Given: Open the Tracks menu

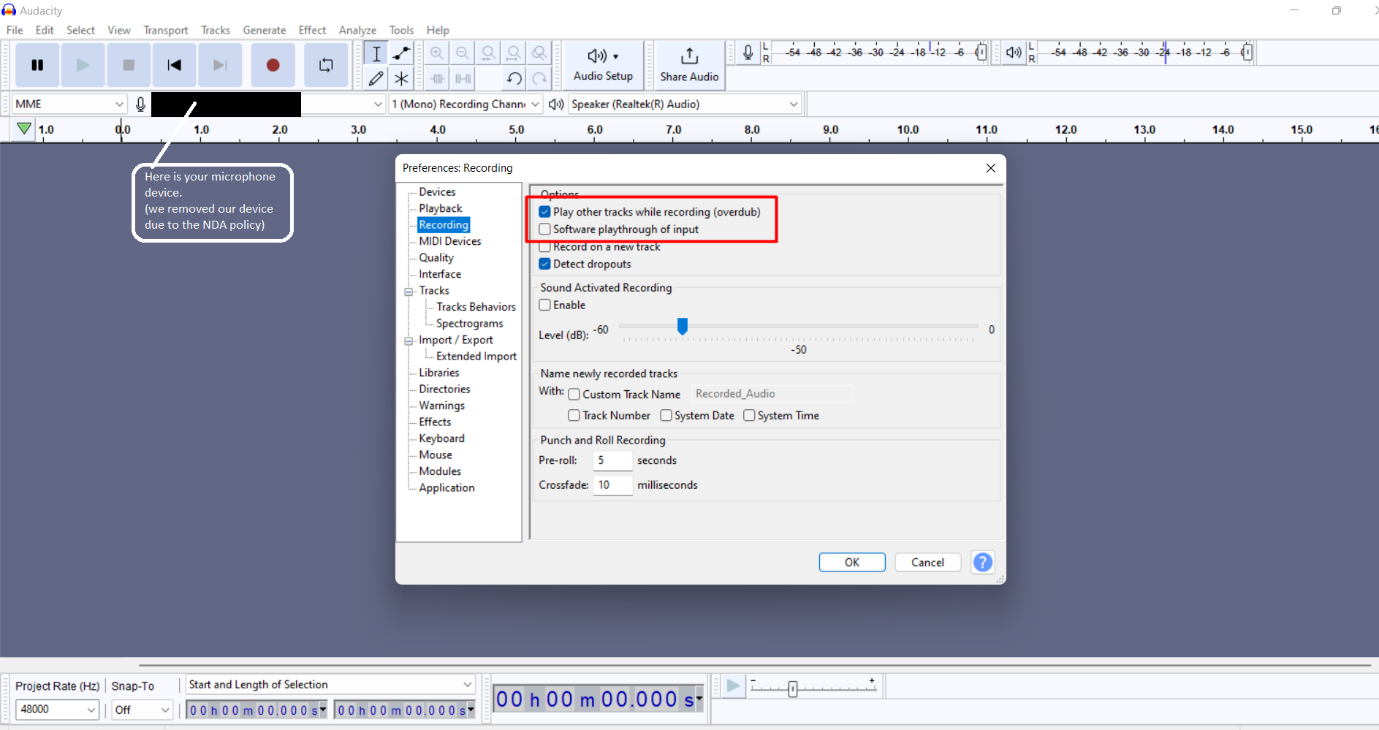Looking at the screenshot, I should [x=215, y=30].
